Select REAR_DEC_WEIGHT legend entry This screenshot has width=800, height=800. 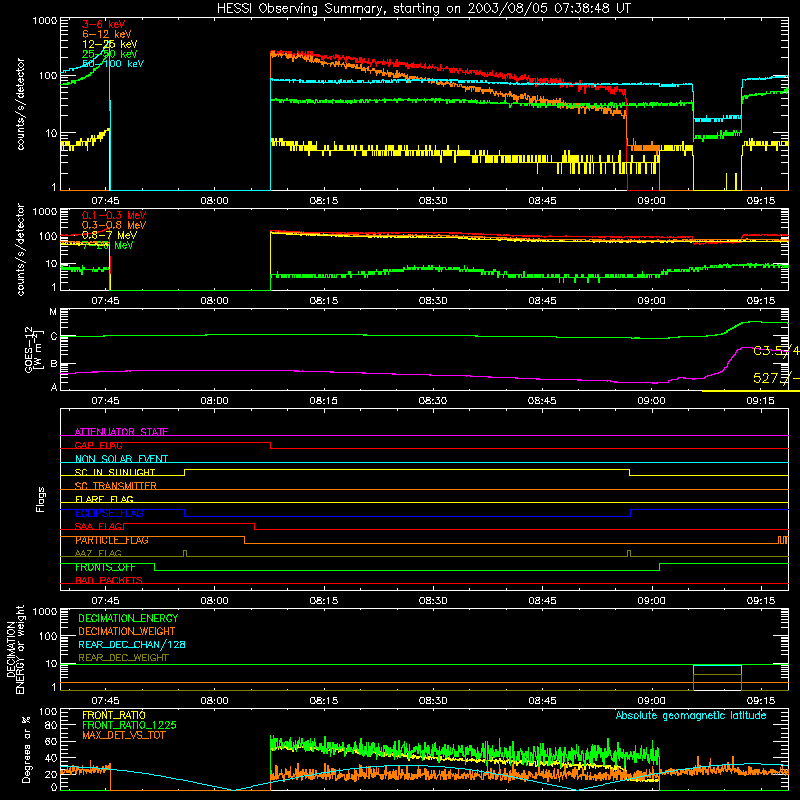[x=123, y=658]
